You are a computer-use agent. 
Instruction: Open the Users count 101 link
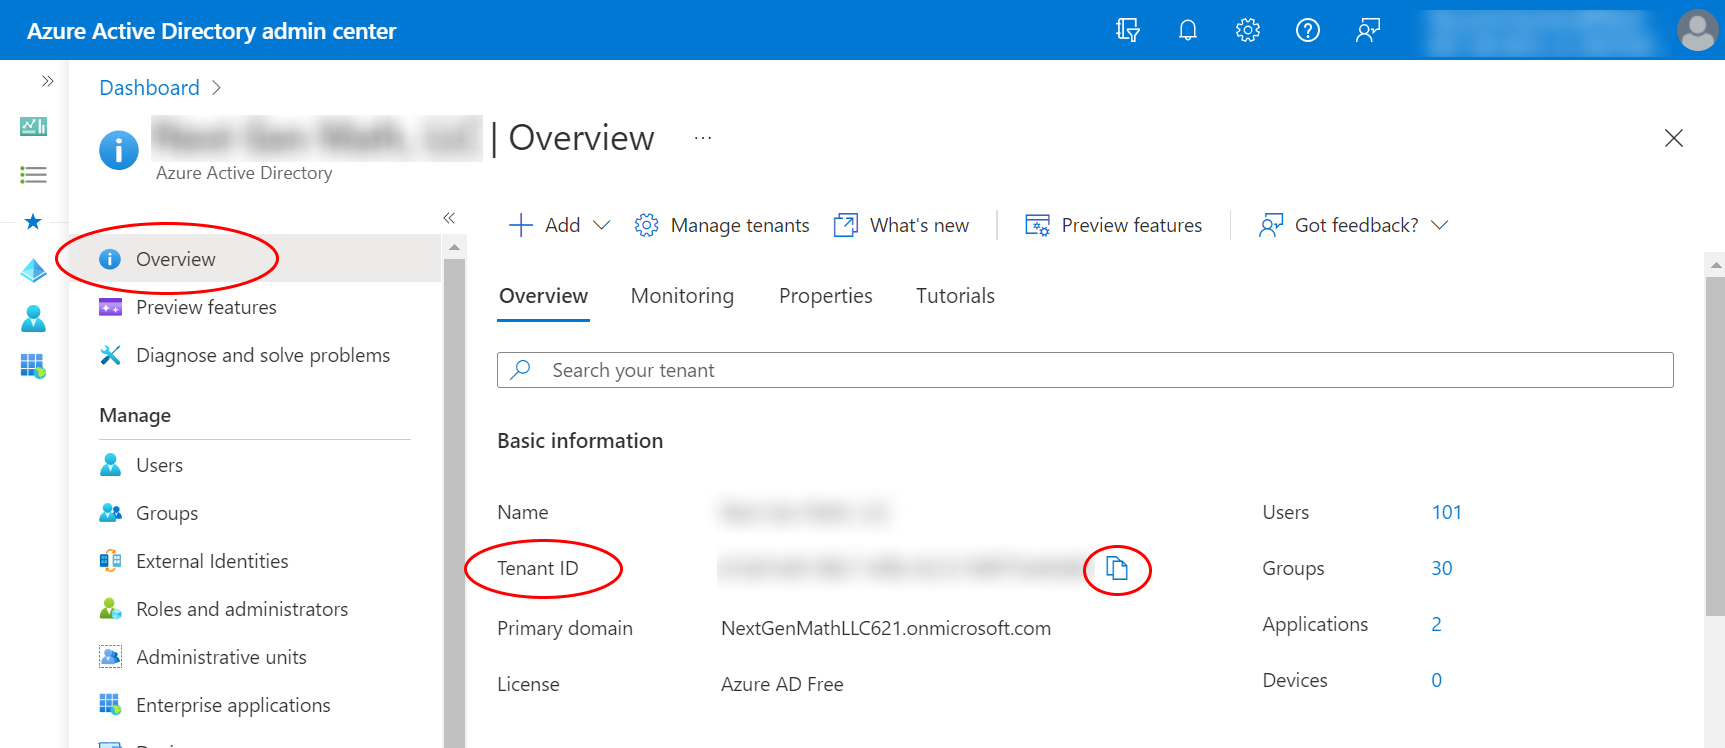(x=1447, y=512)
